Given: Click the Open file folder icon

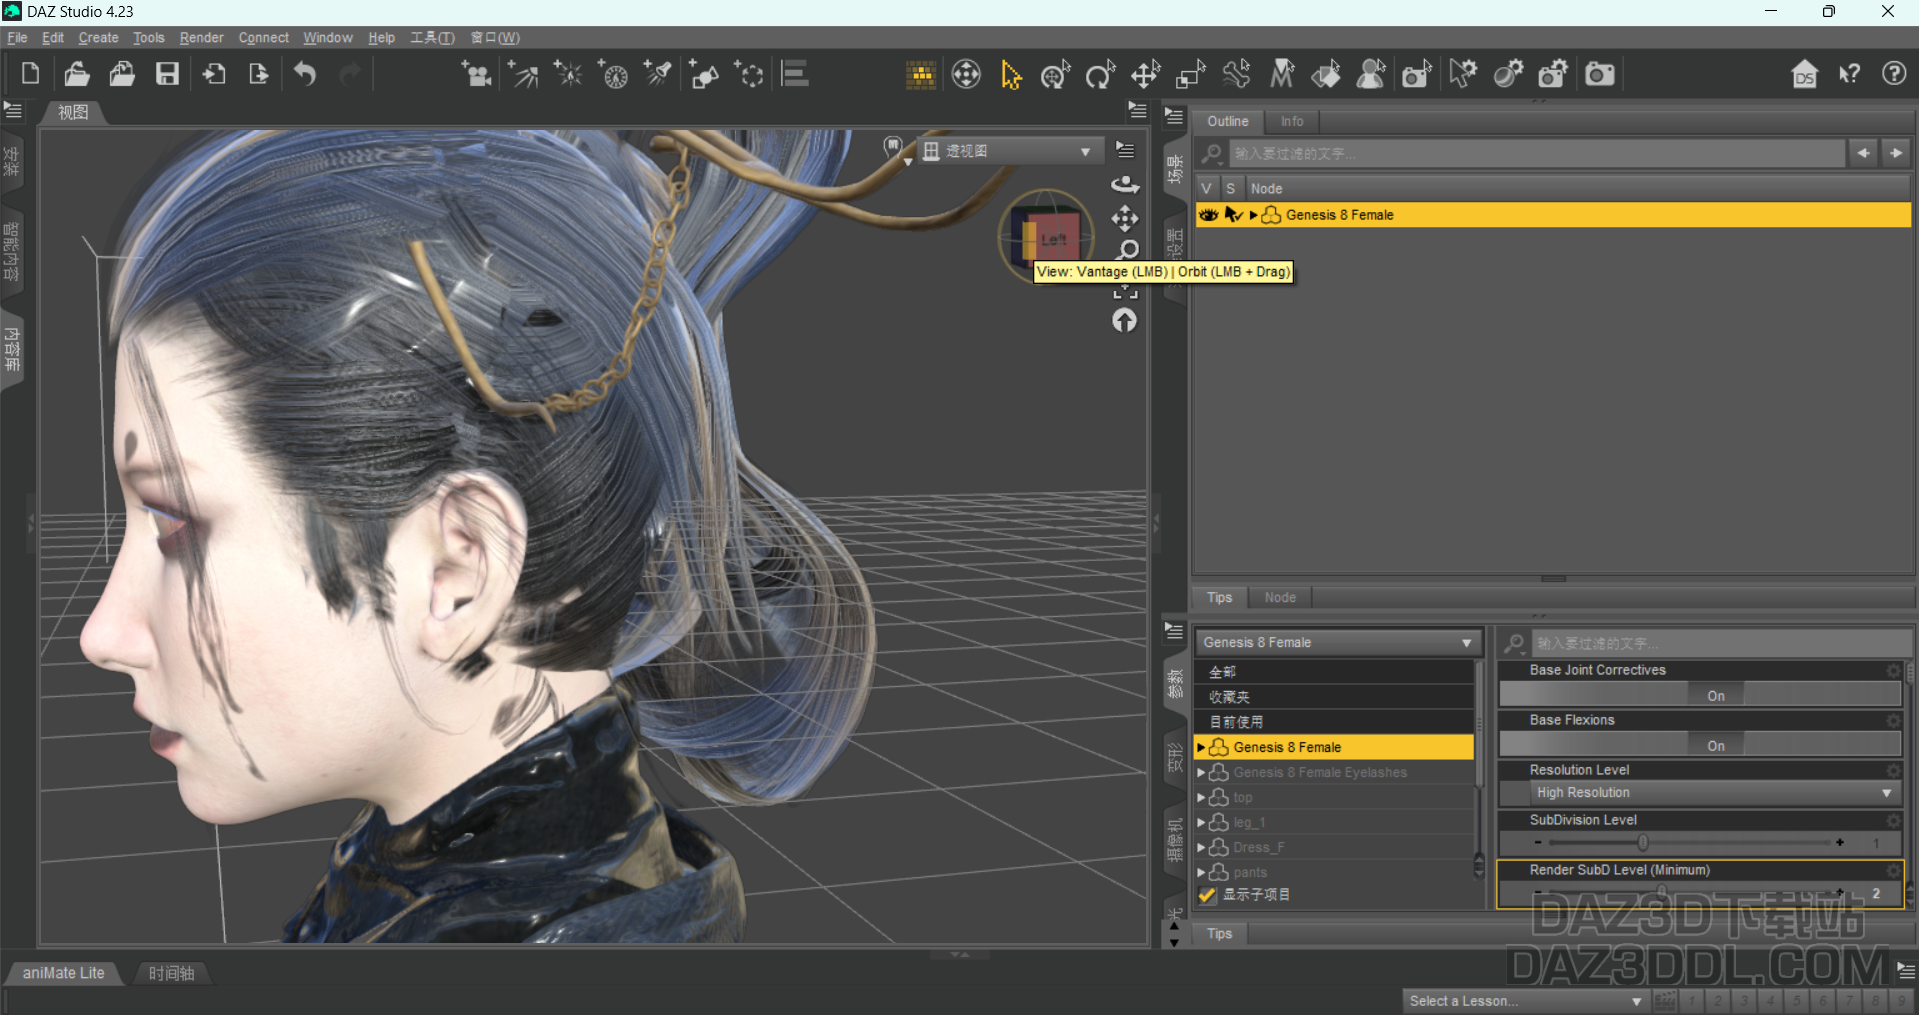Looking at the screenshot, I should pos(77,74).
